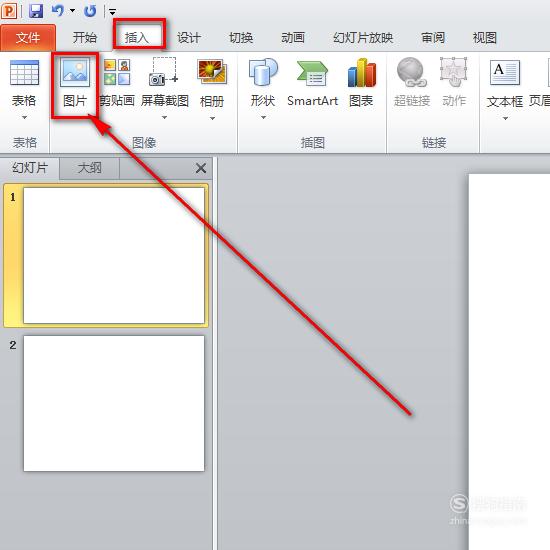This screenshot has width=550, height=550.
Task: Click on the main slide editing canvas
Action: (509, 361)
